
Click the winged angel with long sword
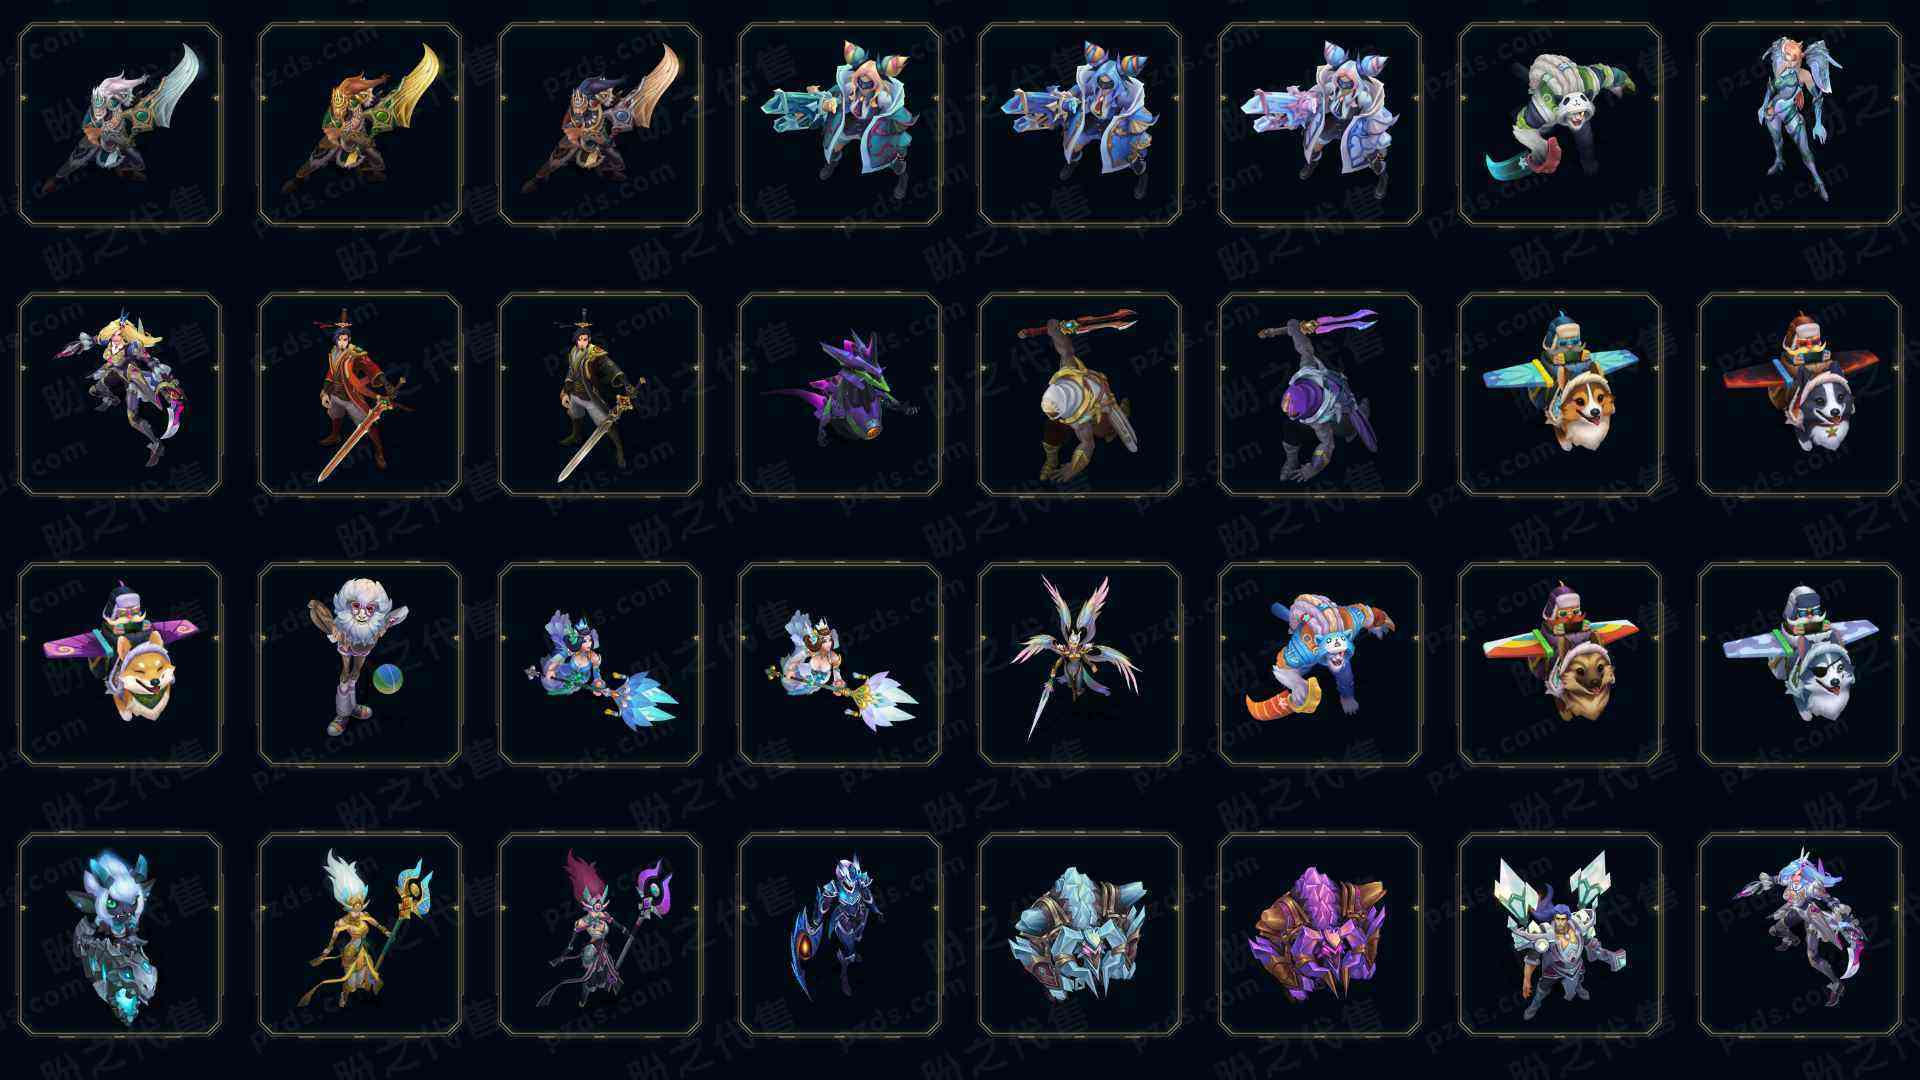tap(1080, 664)
